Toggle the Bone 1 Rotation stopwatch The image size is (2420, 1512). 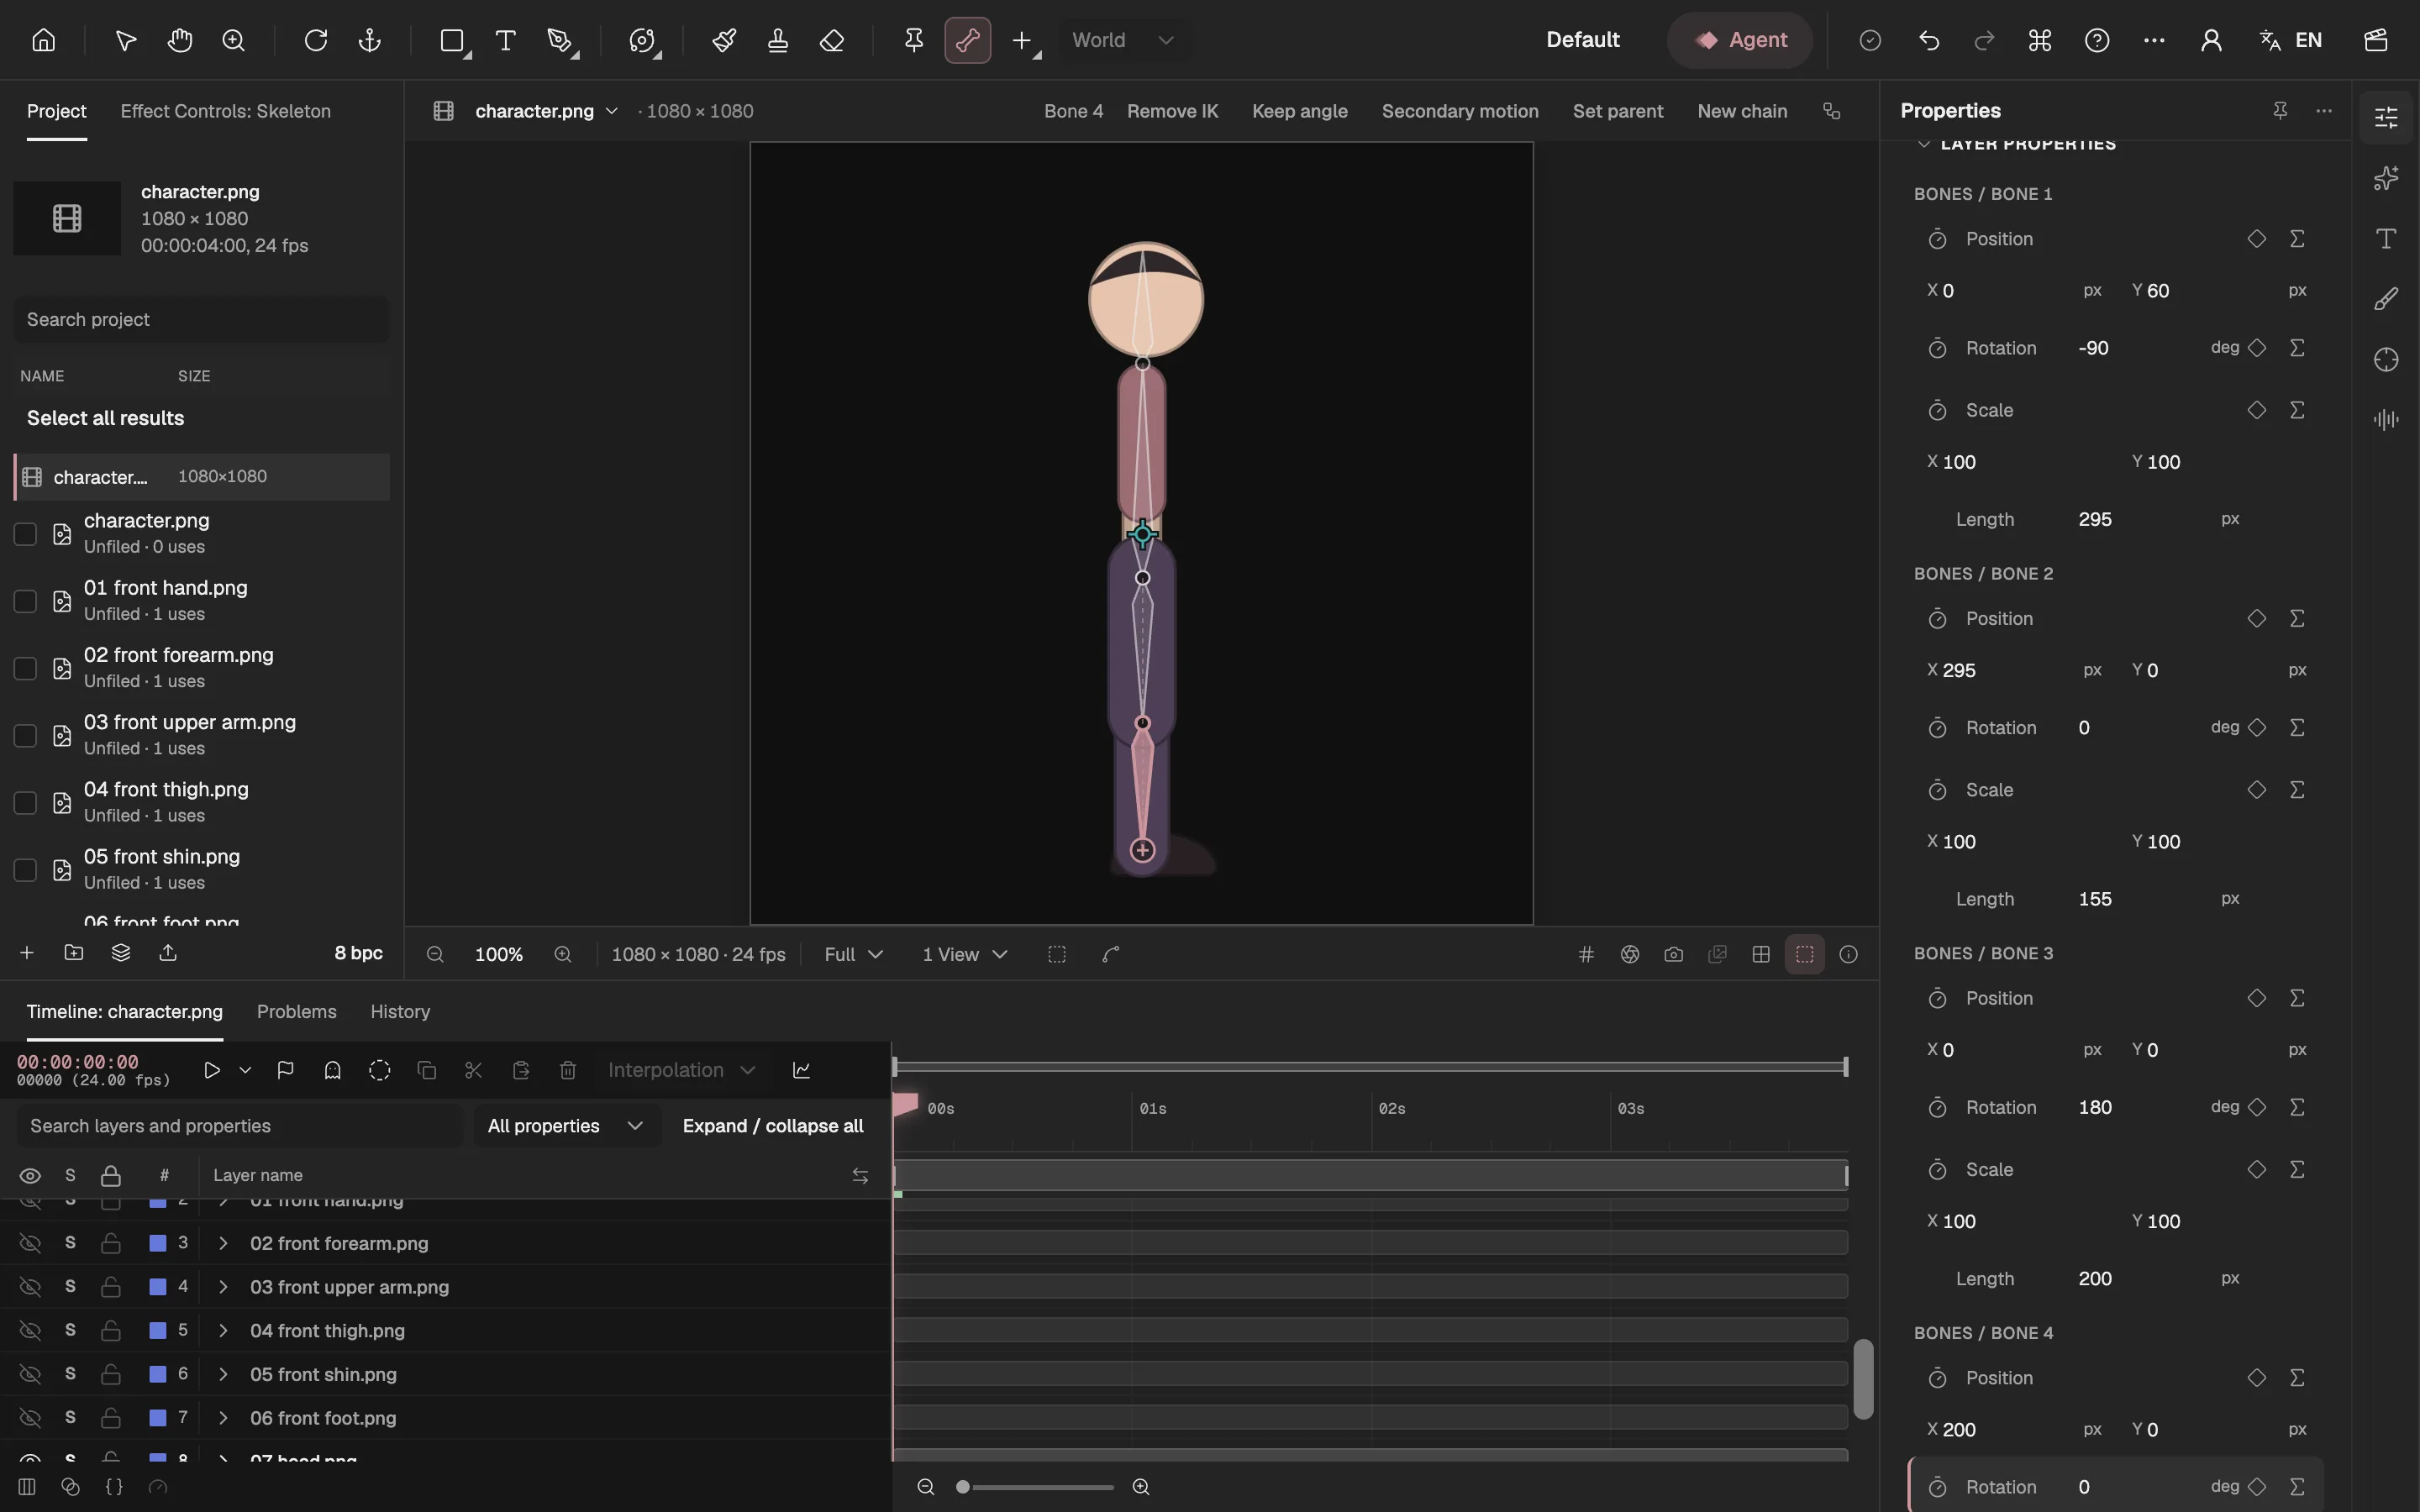pos(1937,348)
